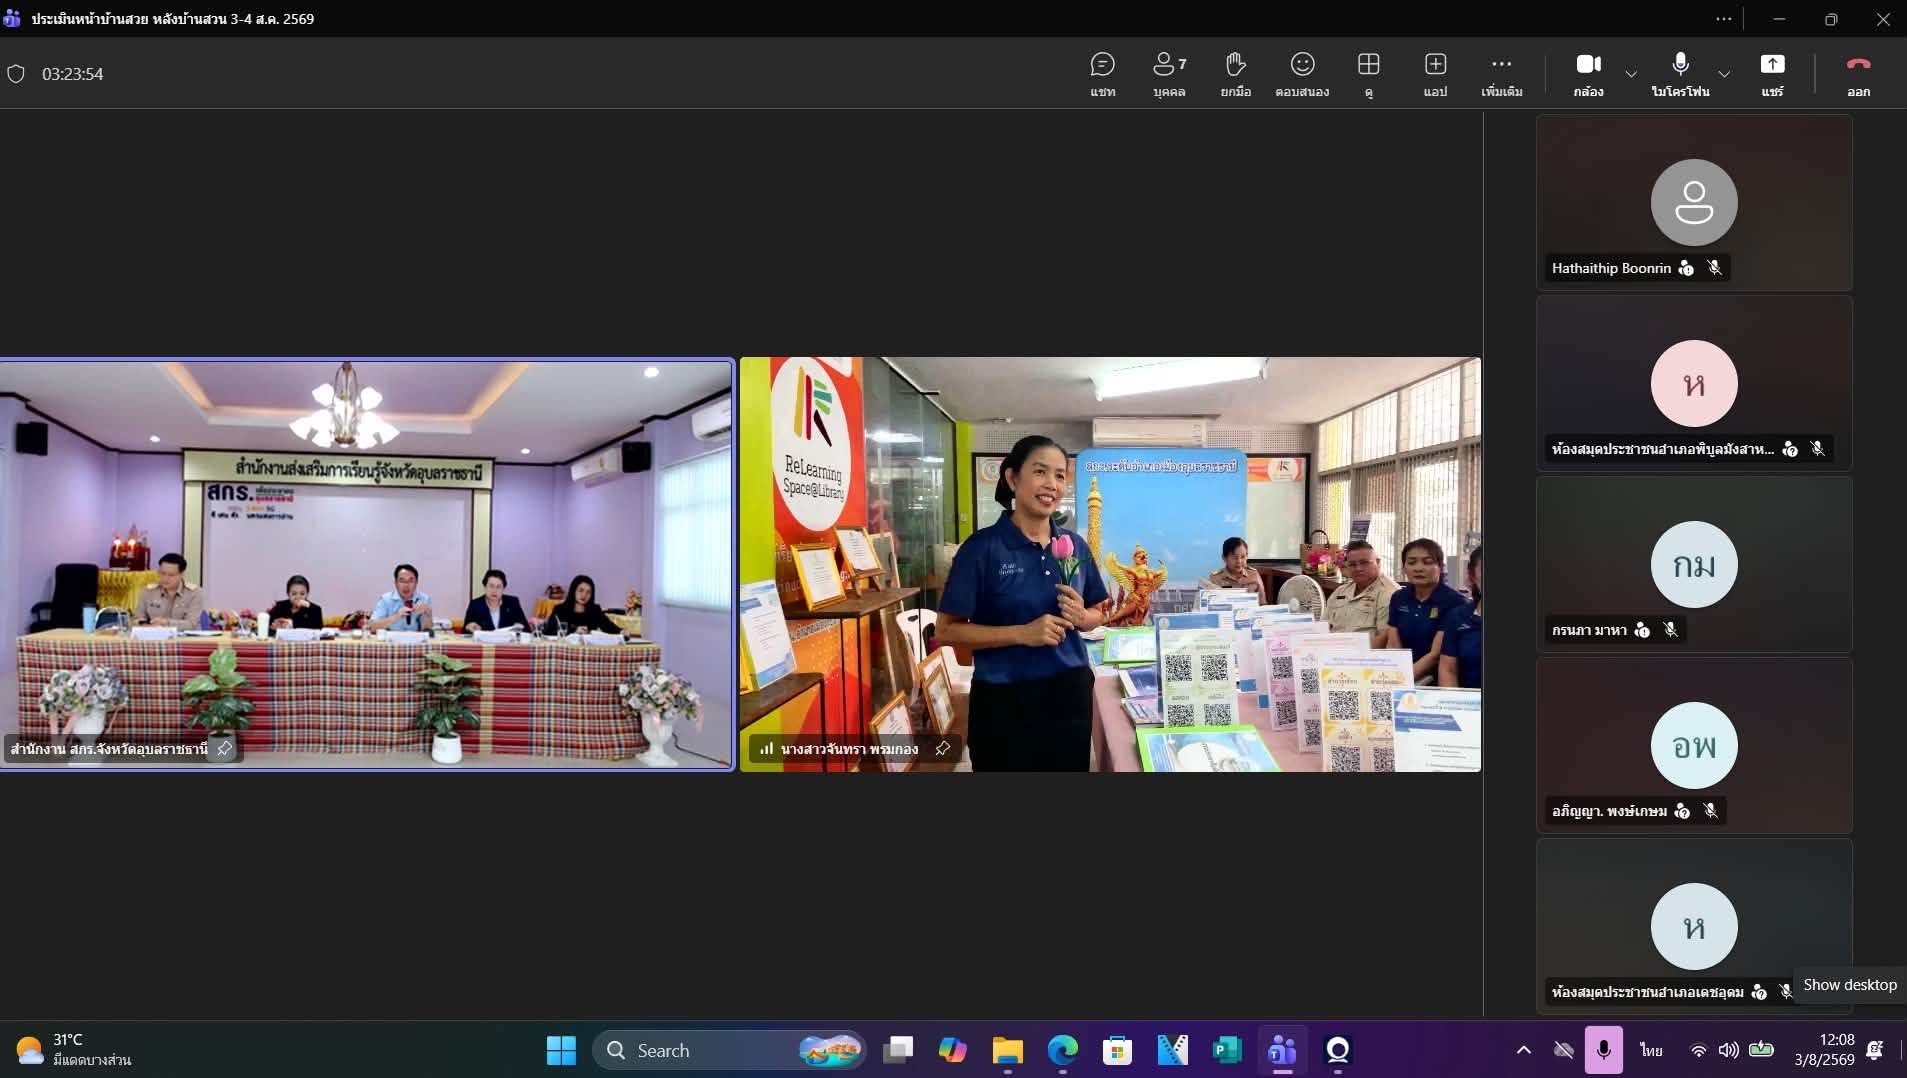
Task: Open title bar settings and more menu
Action: tap(1723, 19)
